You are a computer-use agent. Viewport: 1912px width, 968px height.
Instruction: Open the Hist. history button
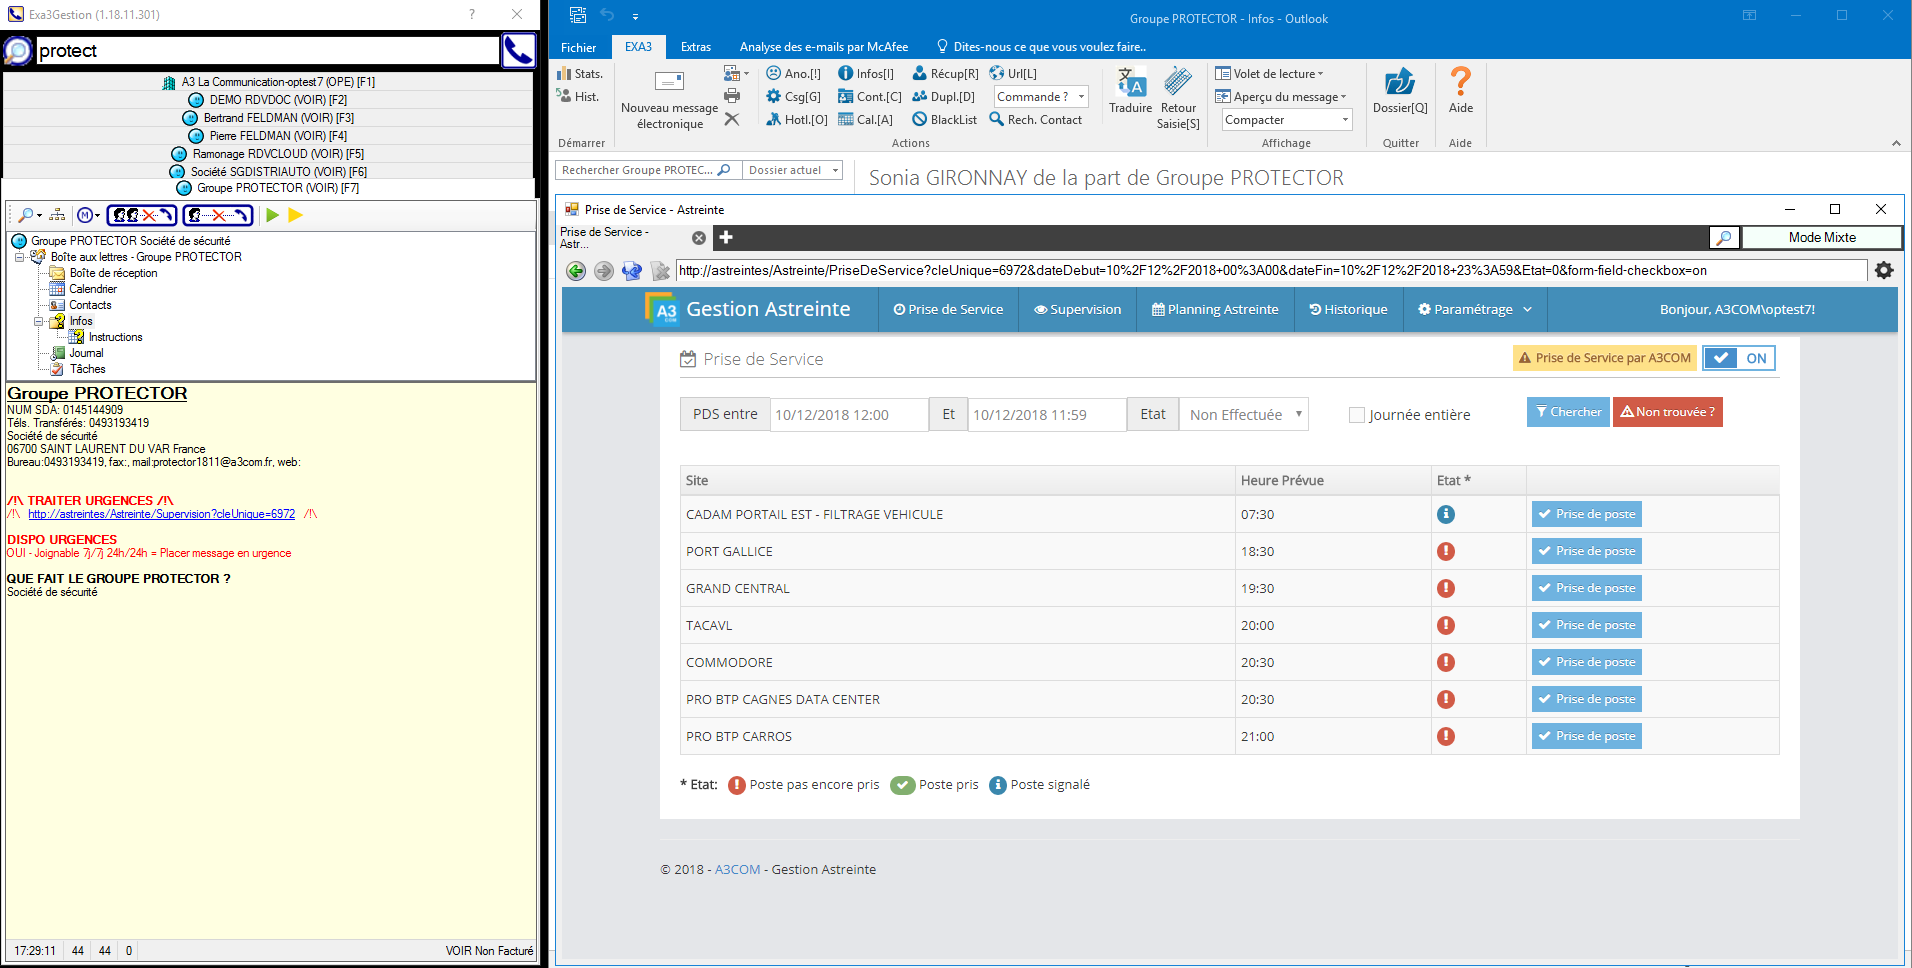pos(578,97)
